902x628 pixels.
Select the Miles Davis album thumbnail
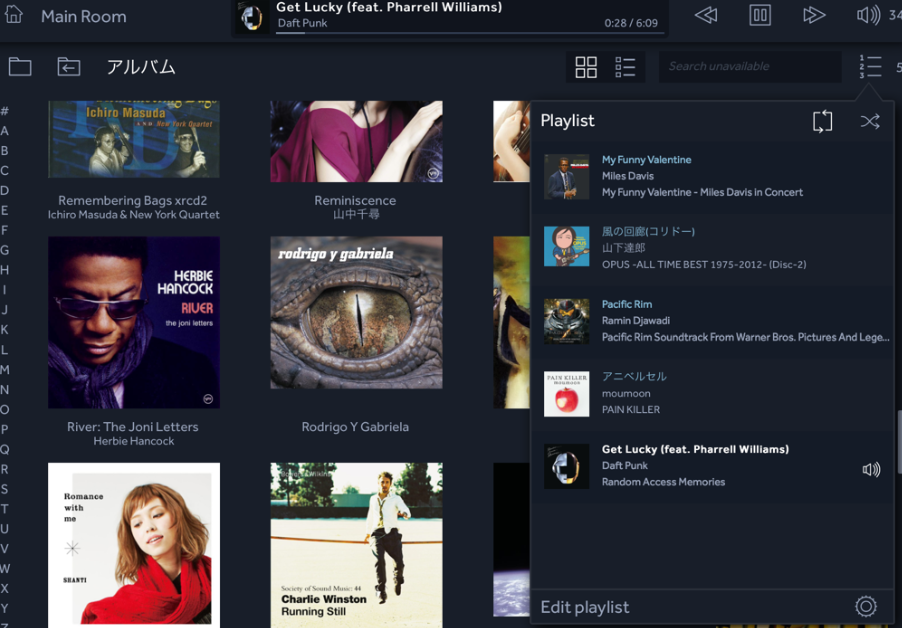[x=567, y=177]
